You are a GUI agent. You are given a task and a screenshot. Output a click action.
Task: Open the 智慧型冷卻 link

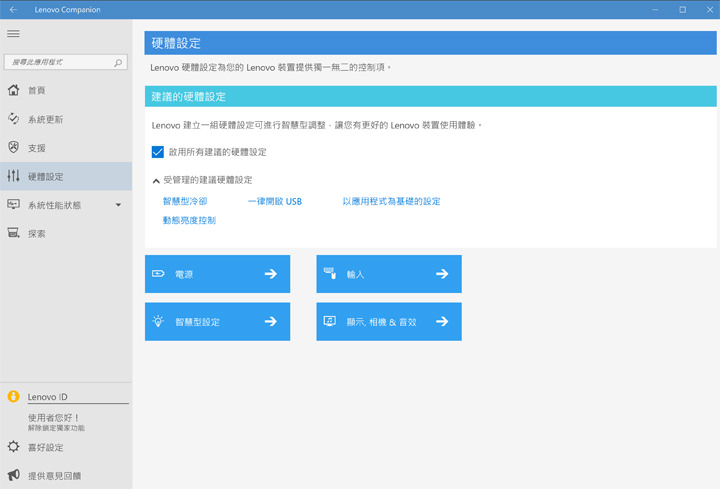click(185, 201)
